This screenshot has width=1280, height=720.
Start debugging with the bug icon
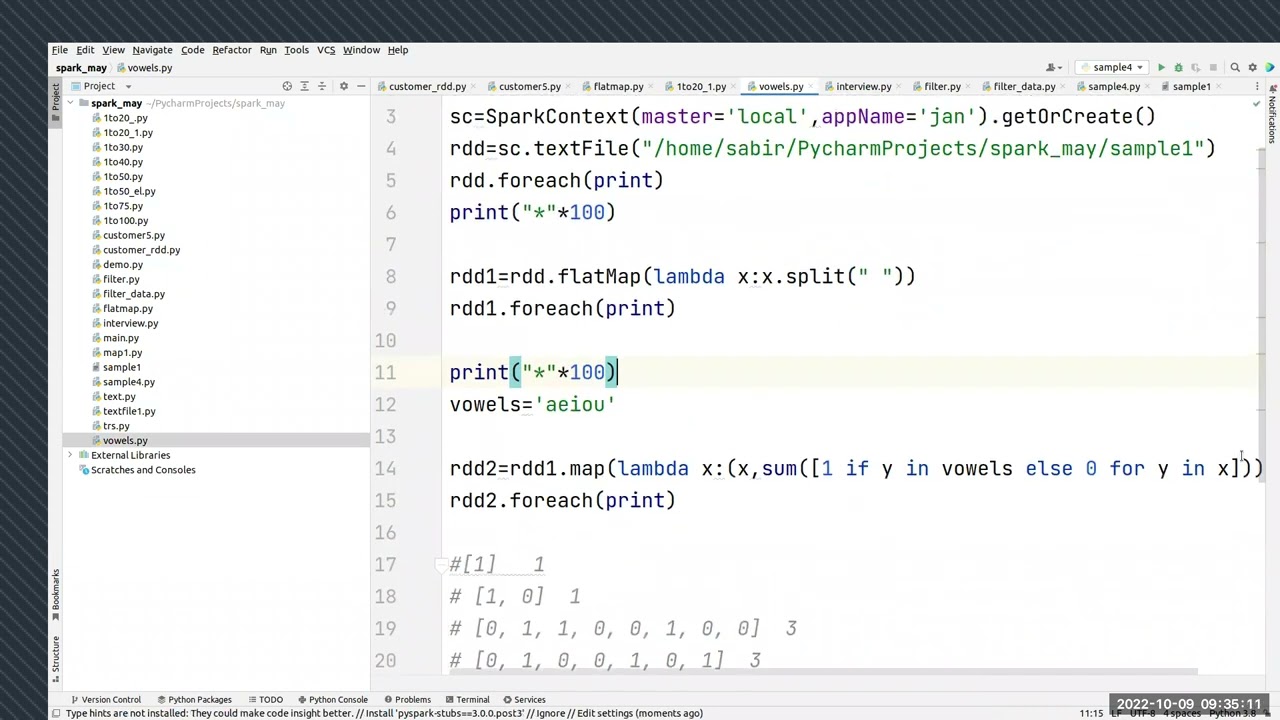click(x=1178, y=68)
